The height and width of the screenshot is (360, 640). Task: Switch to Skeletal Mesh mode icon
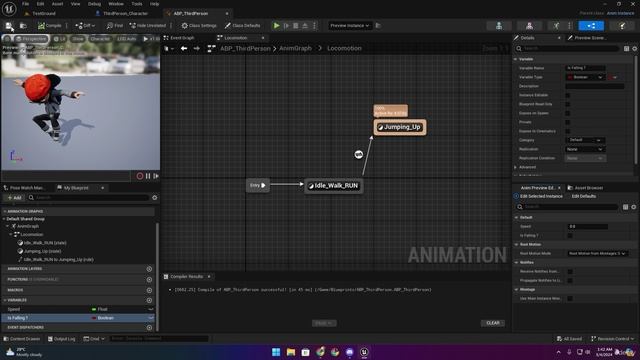529,26
